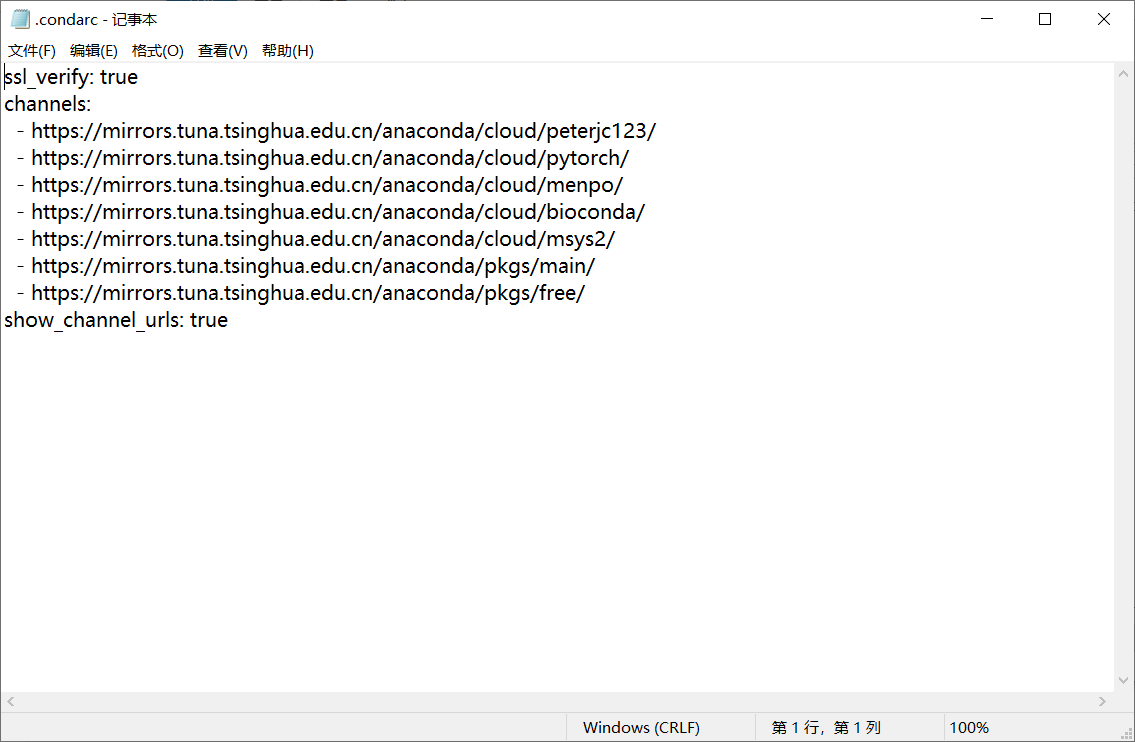Click the window resize grip in corner

coord(1126,734)
